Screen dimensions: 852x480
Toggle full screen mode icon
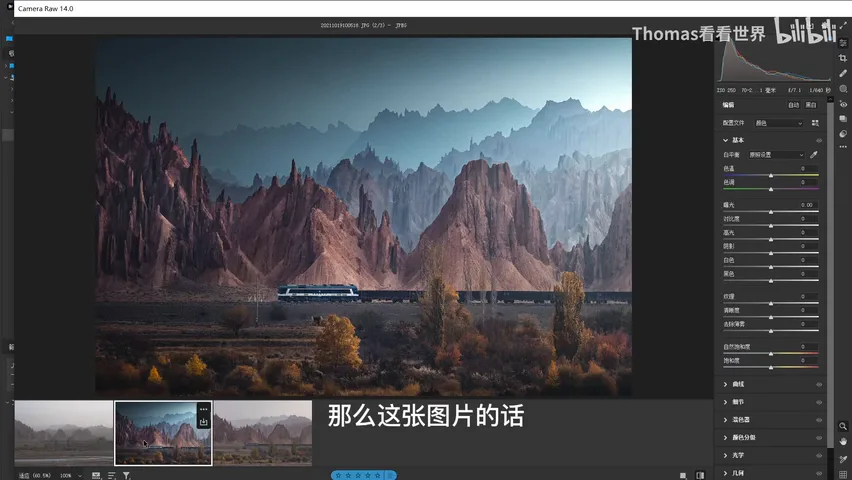click(843, 25)
